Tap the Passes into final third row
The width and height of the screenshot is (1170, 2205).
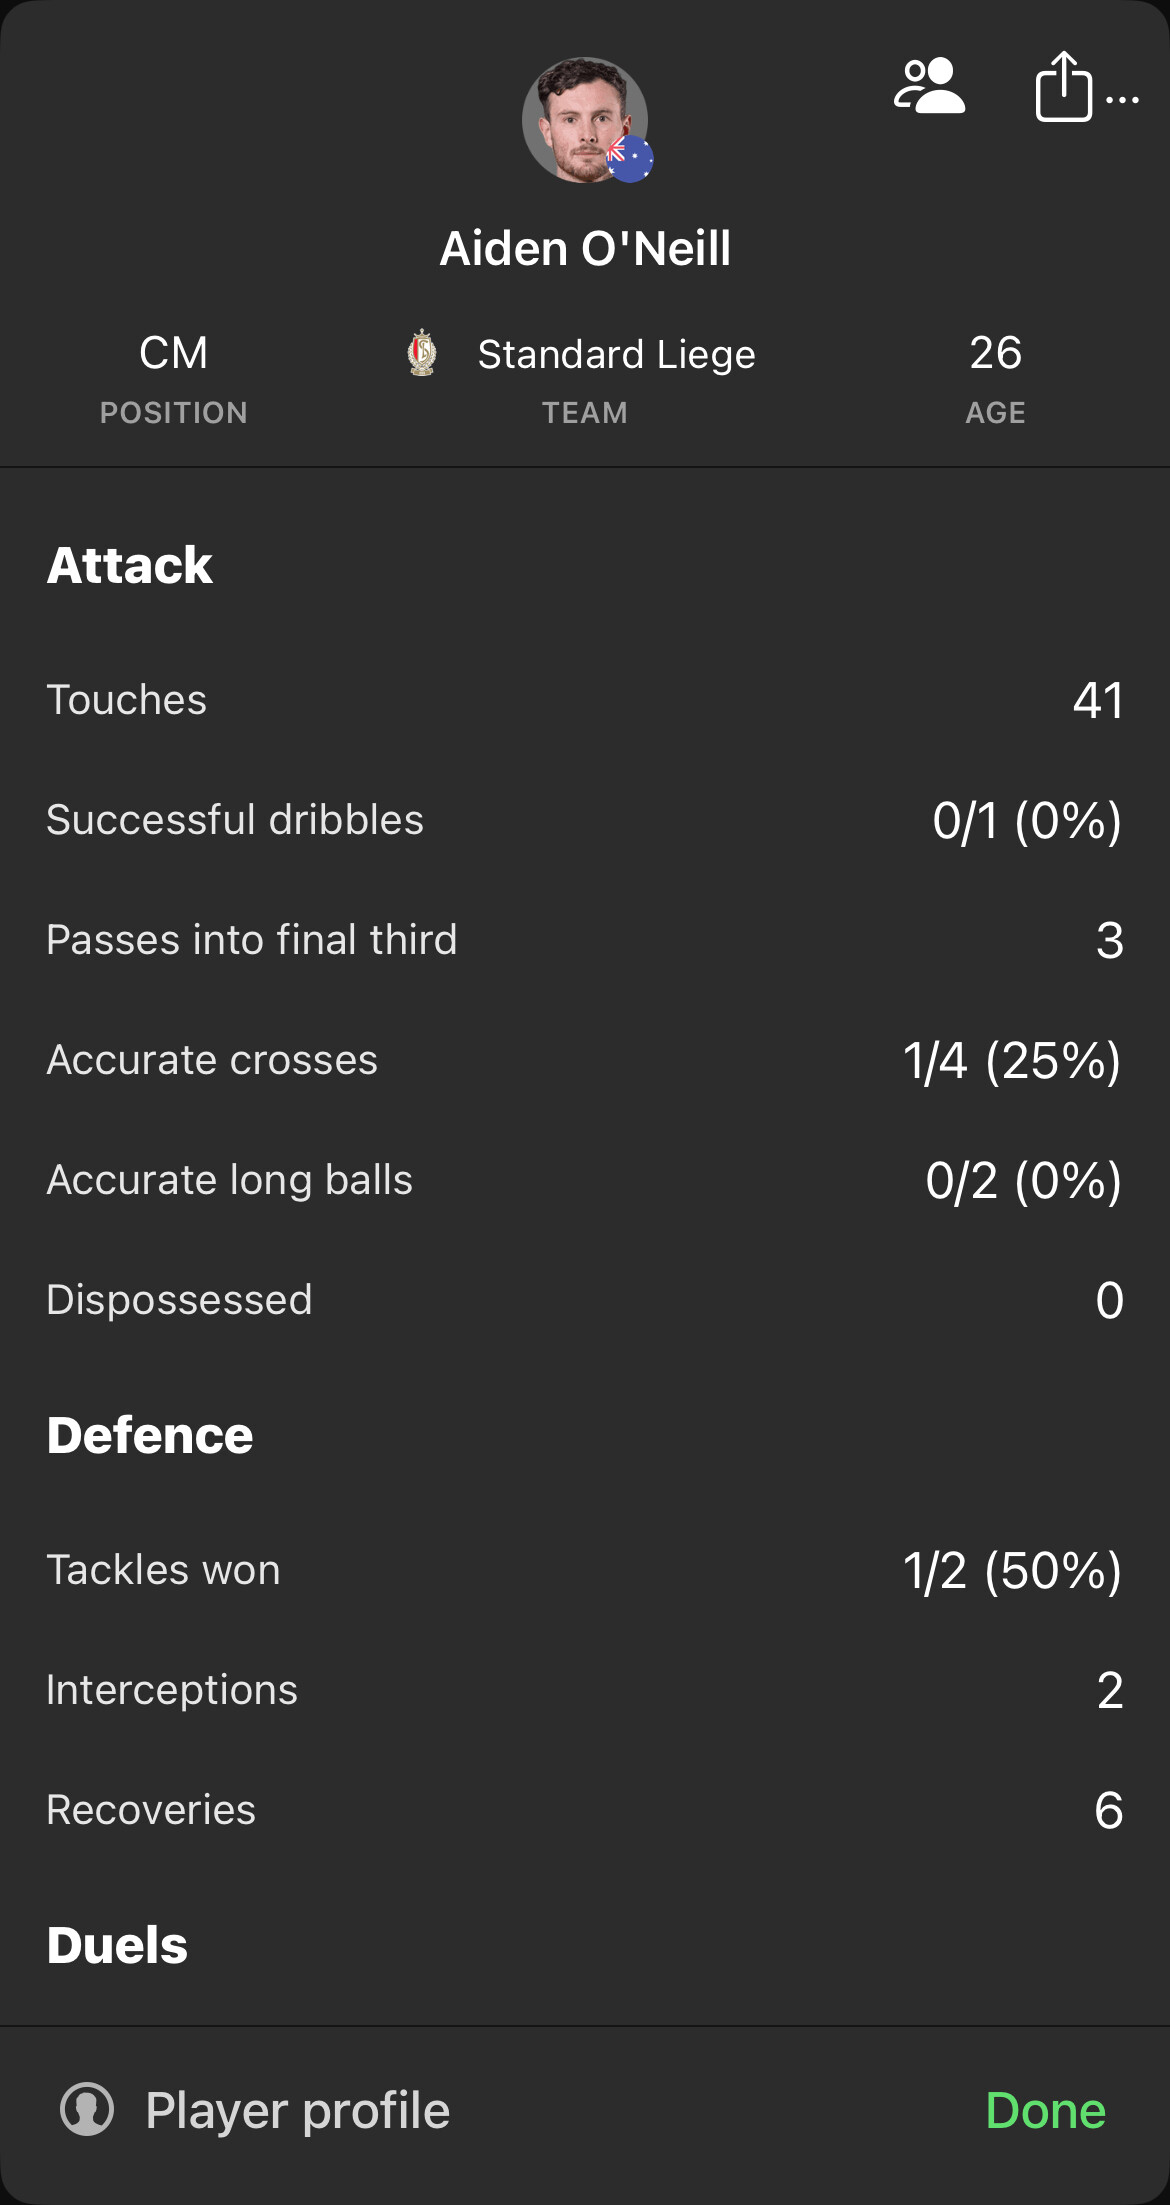pyautogui.click(x=585, y=940)
